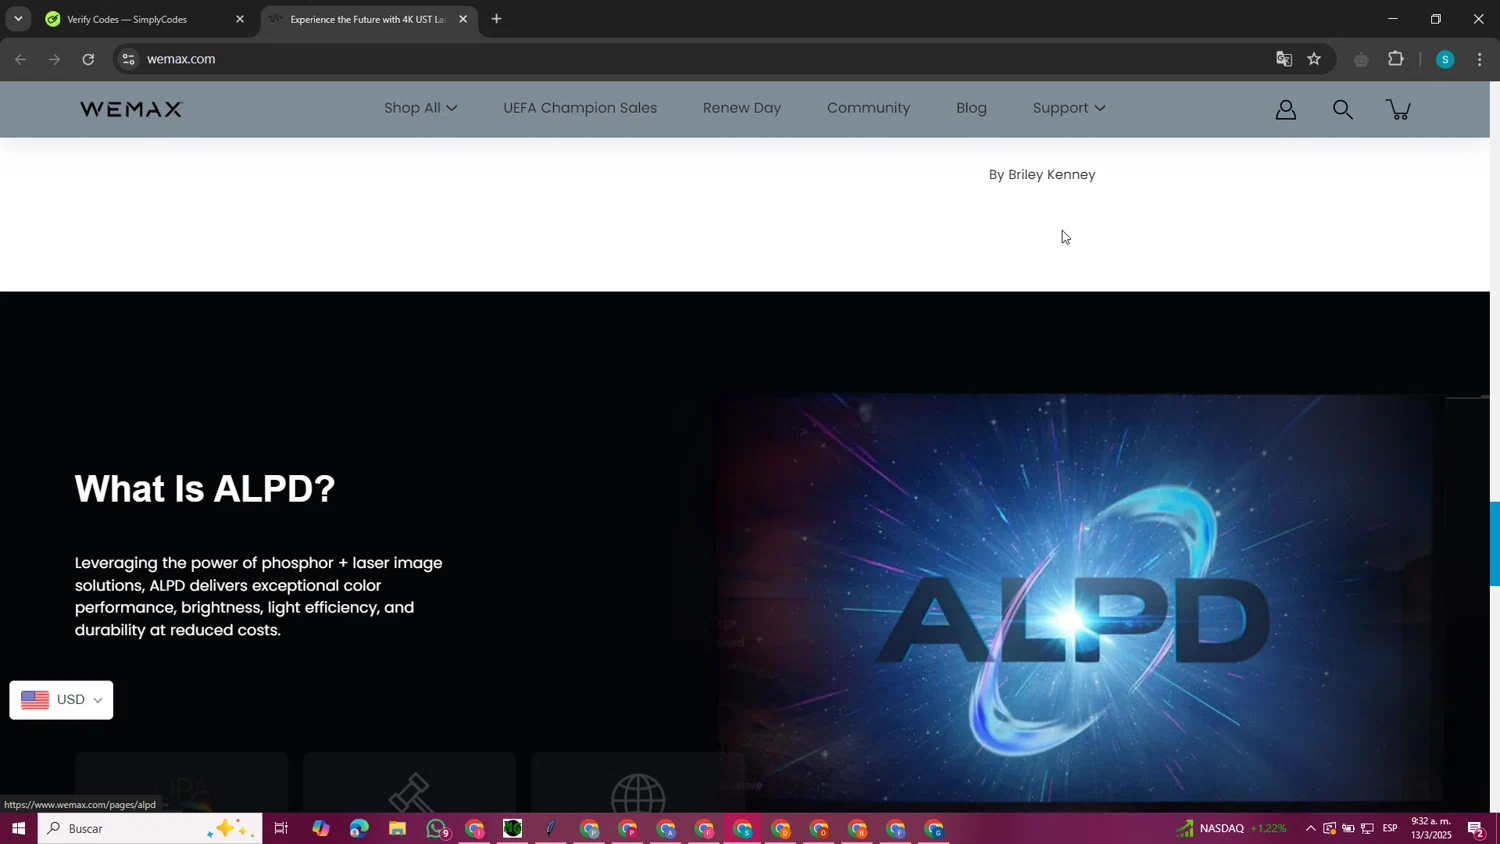Click the gavel icon card
Screen dimensions: 1500x844
pyautogui.click(x=410, y=783)
